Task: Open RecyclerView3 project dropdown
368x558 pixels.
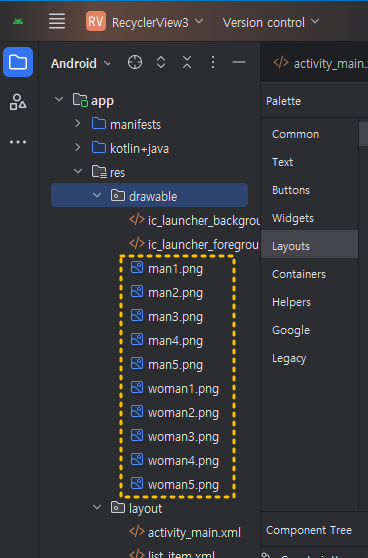Action: (x=157, y=22)
